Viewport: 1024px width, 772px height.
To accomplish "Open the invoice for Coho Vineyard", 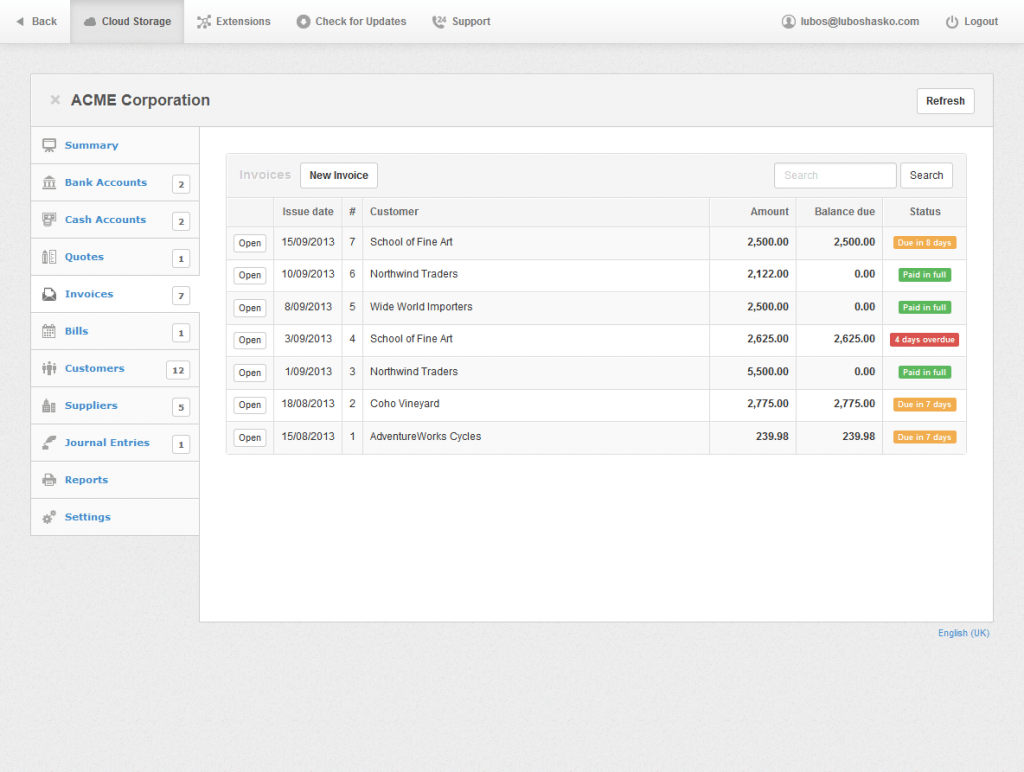I will [x=249, y=405].
